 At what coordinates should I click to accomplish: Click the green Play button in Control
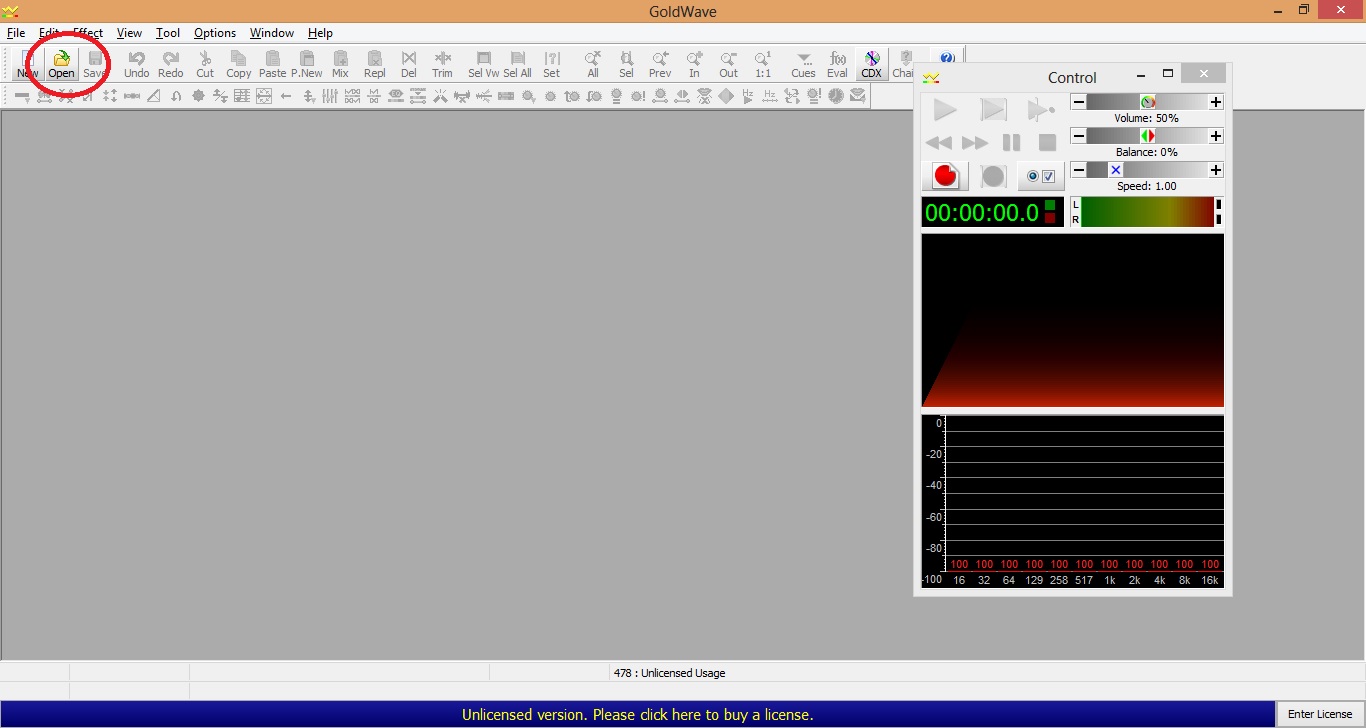click(x=945, y=110)
